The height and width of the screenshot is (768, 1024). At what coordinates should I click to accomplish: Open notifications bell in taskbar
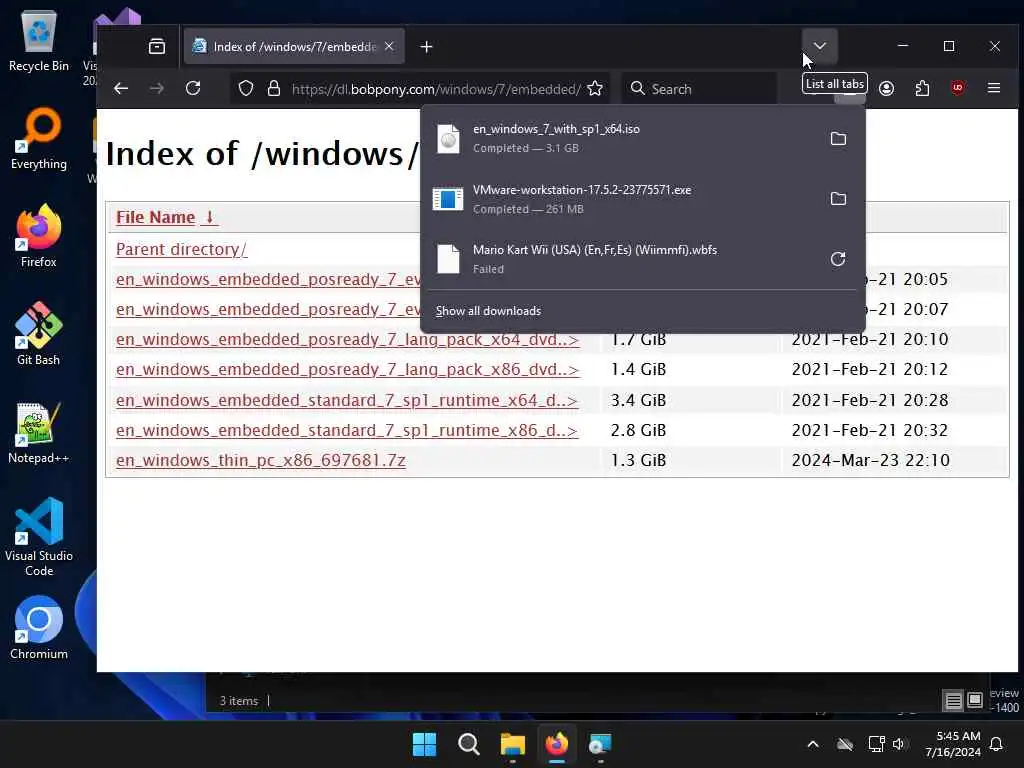[x=997, y=744]
